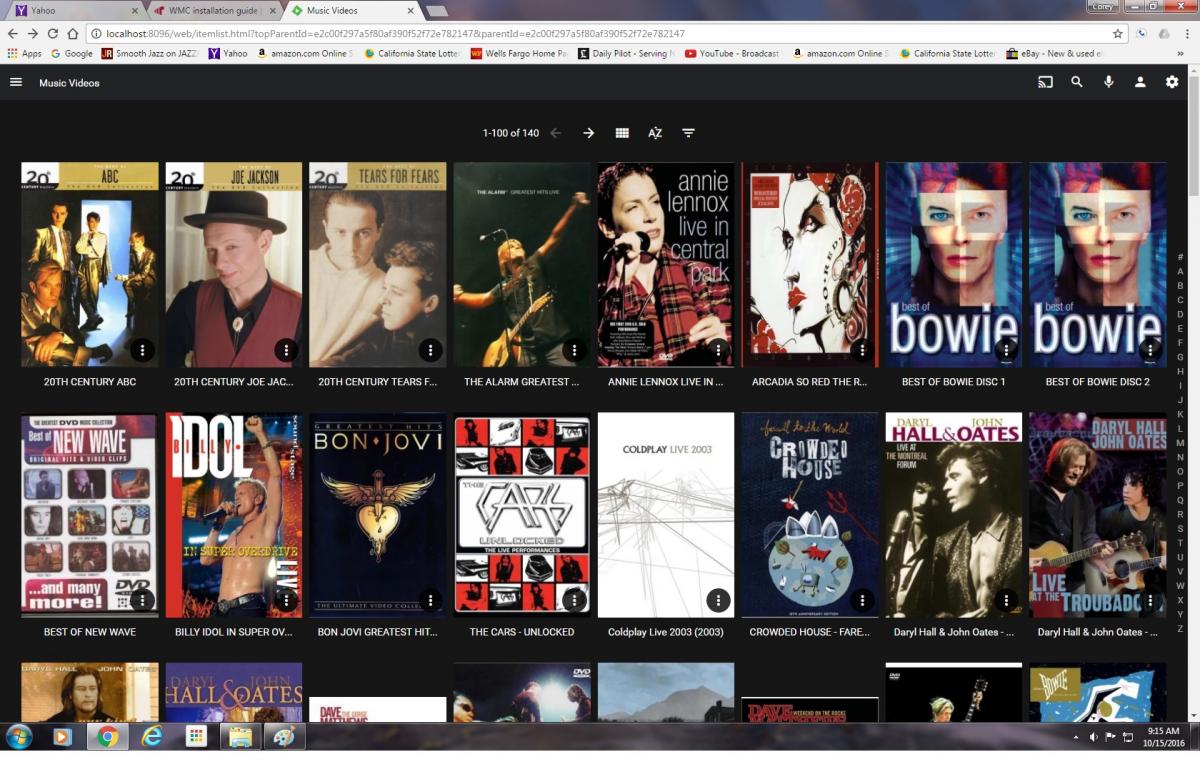Open Windows Explorer folder from taskbar

[240, 737]
